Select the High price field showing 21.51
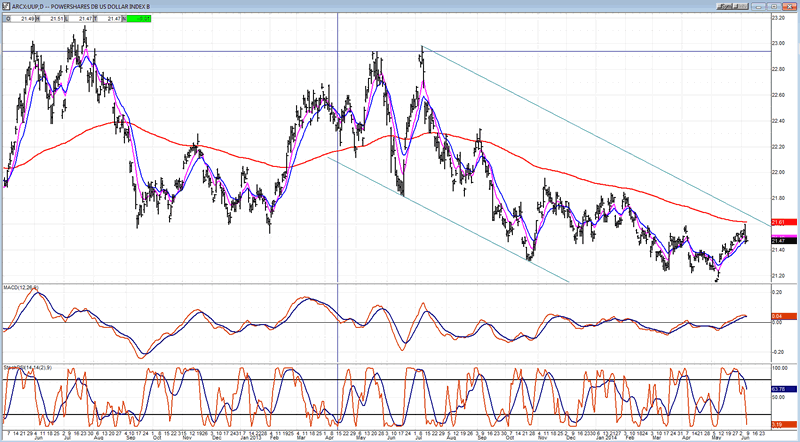 click(58, 16)
